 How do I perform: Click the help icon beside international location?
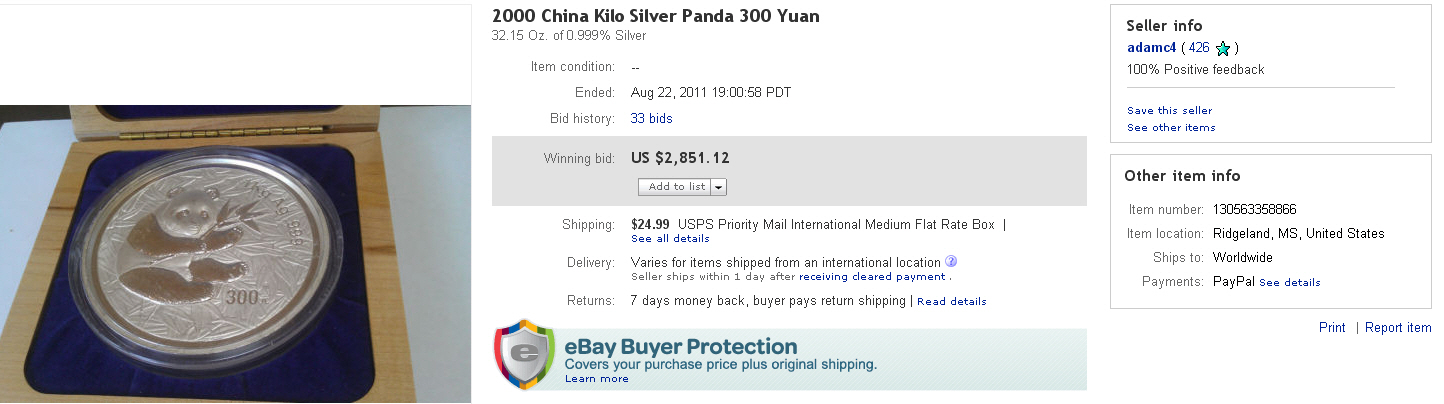click(x=951, y=262)
